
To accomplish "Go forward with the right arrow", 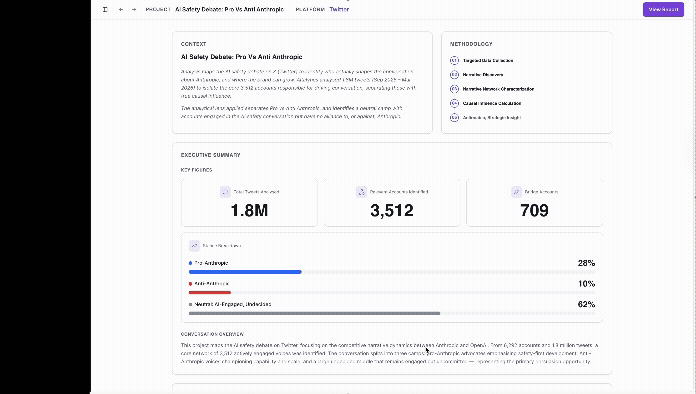I will coord(134,9).
